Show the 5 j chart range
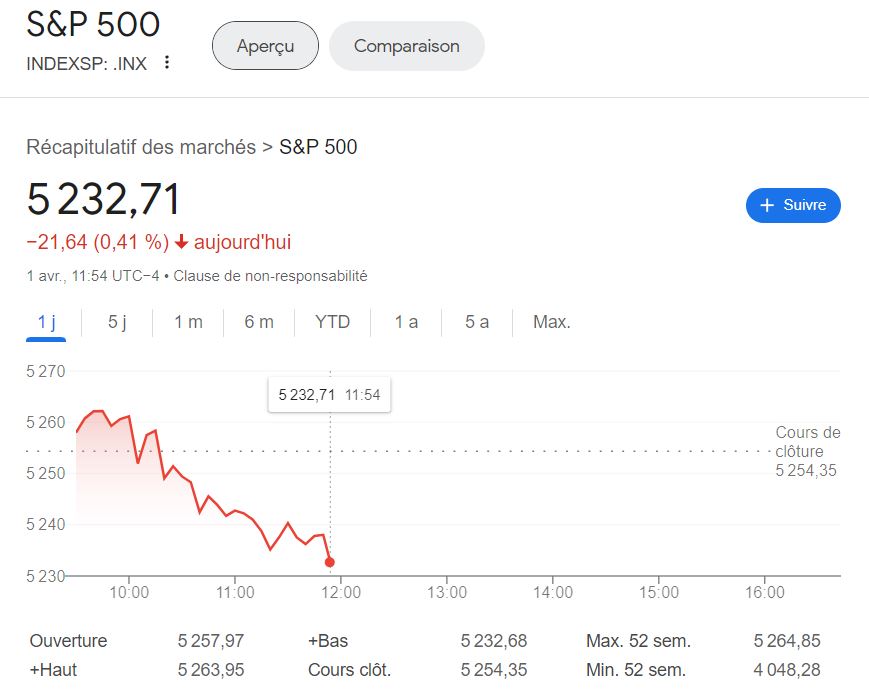The image size is (869, 700). [118, 322]
